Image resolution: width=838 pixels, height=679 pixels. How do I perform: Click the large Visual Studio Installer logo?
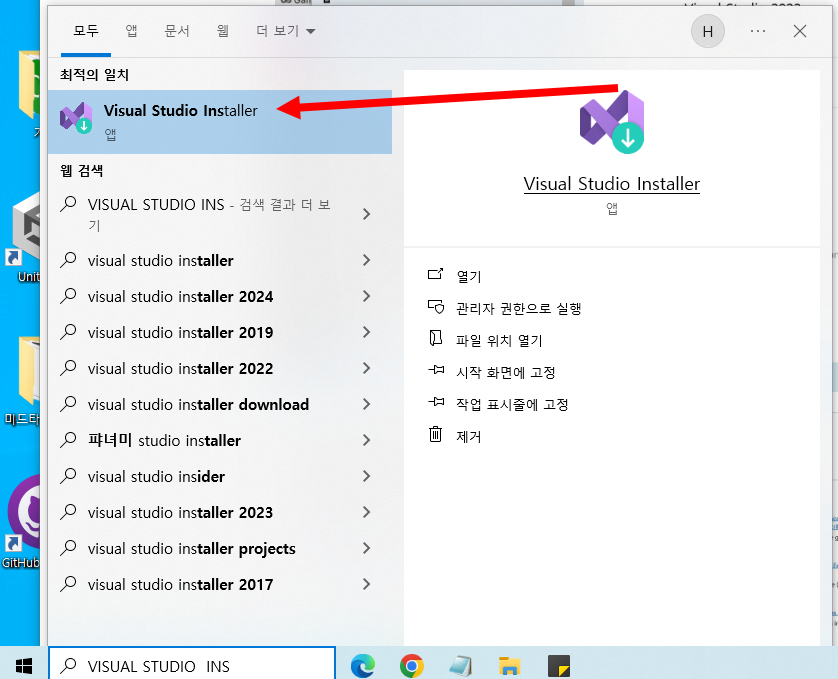612,122
